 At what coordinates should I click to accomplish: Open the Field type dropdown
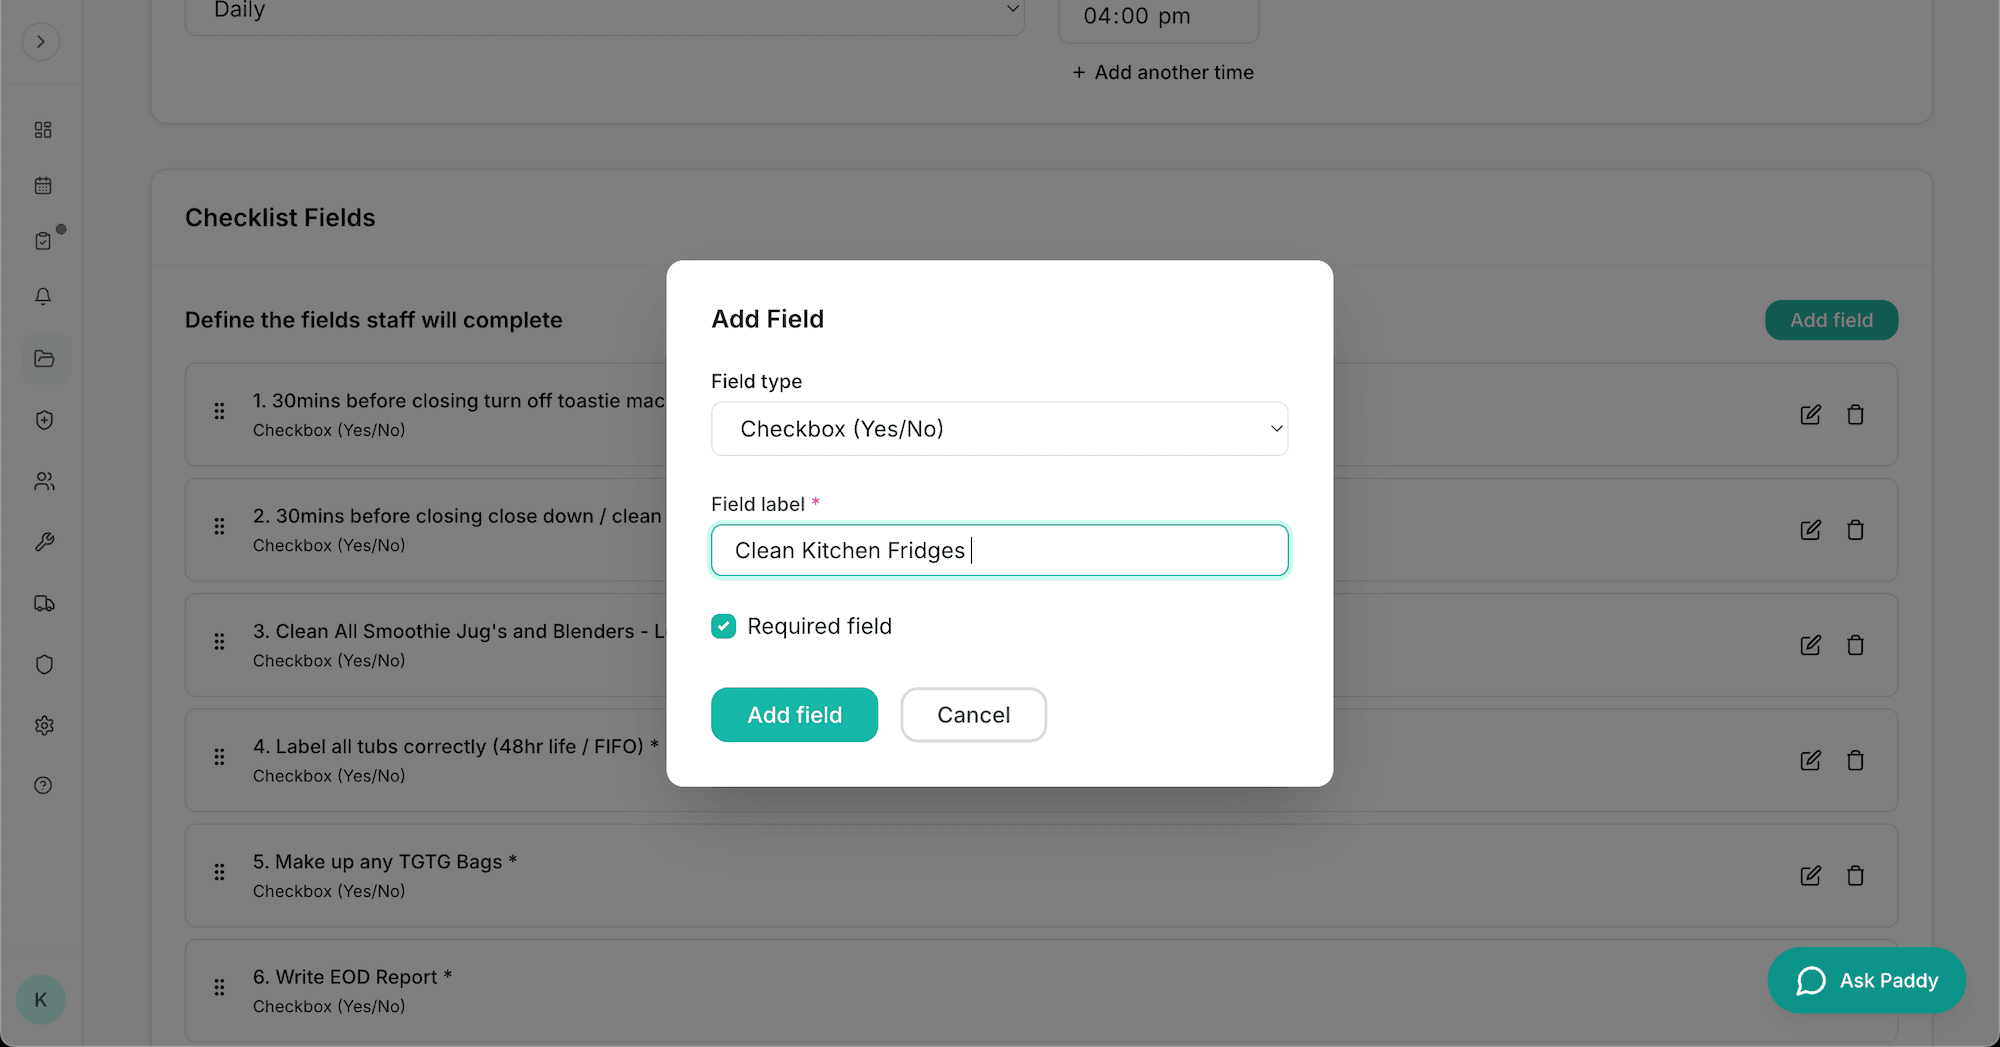tap(999, 429)
